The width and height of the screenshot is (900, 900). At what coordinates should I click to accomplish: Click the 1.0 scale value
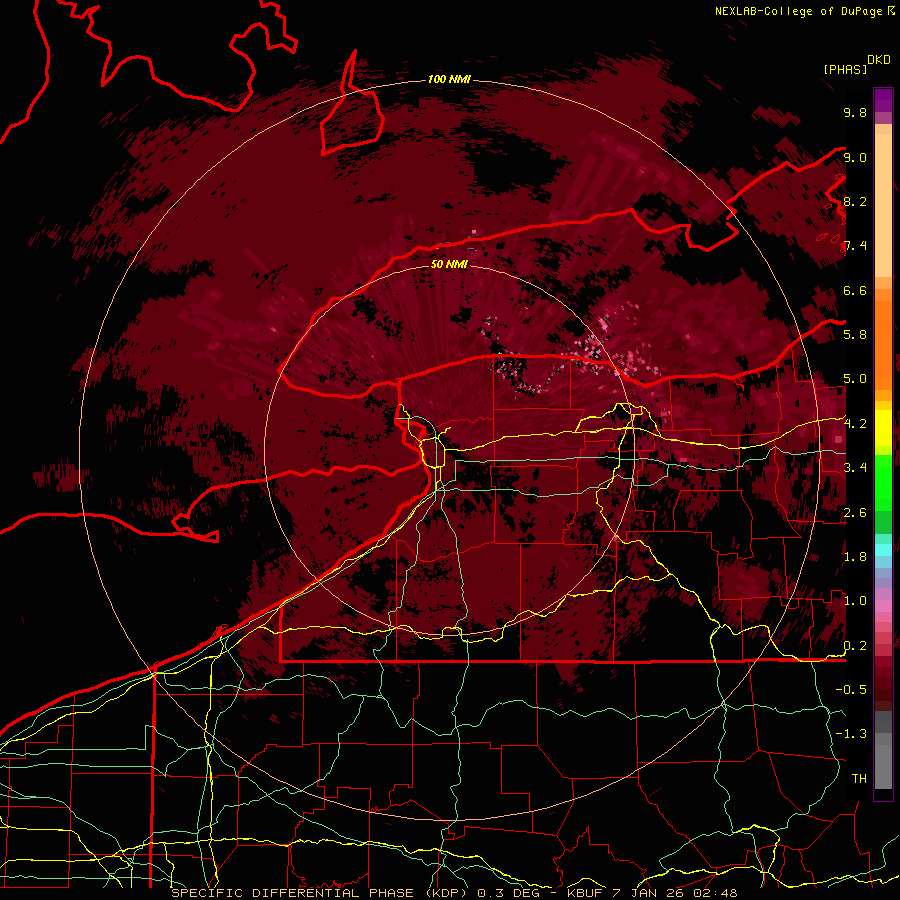pos(855,601)
